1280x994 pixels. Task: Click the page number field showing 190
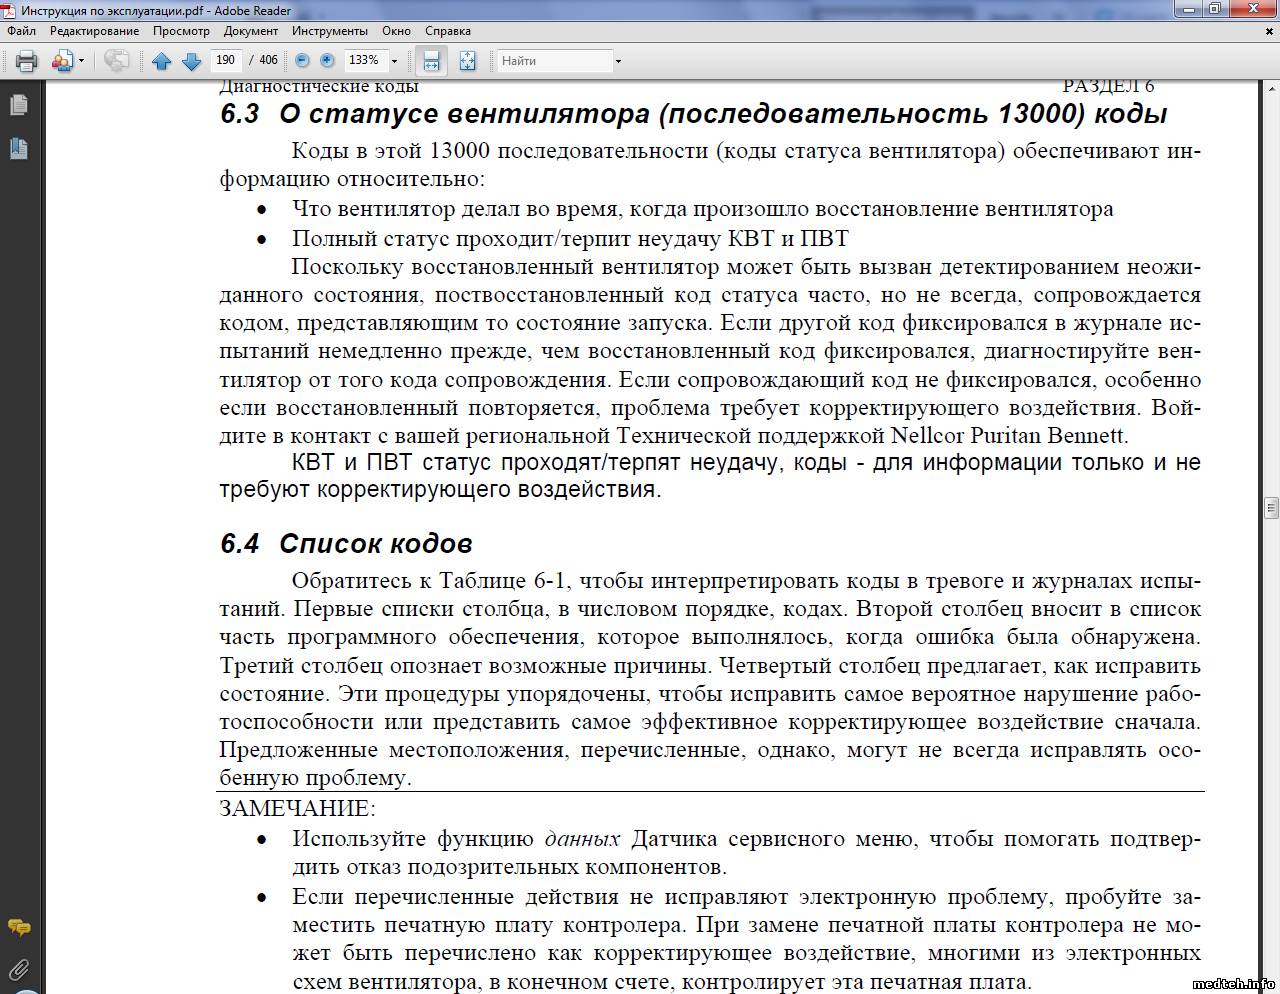click(226, 60)
